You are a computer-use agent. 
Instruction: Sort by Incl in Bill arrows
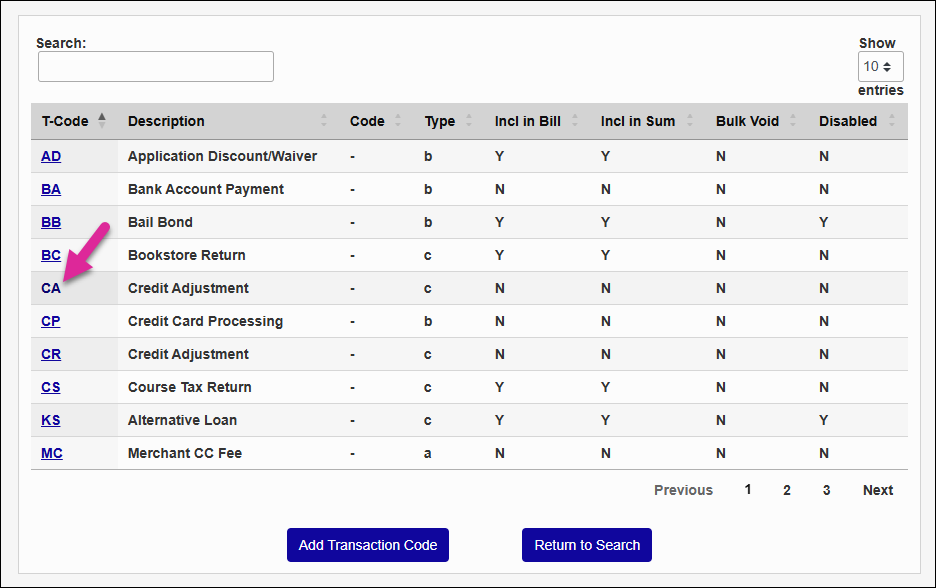coord(575,121)
